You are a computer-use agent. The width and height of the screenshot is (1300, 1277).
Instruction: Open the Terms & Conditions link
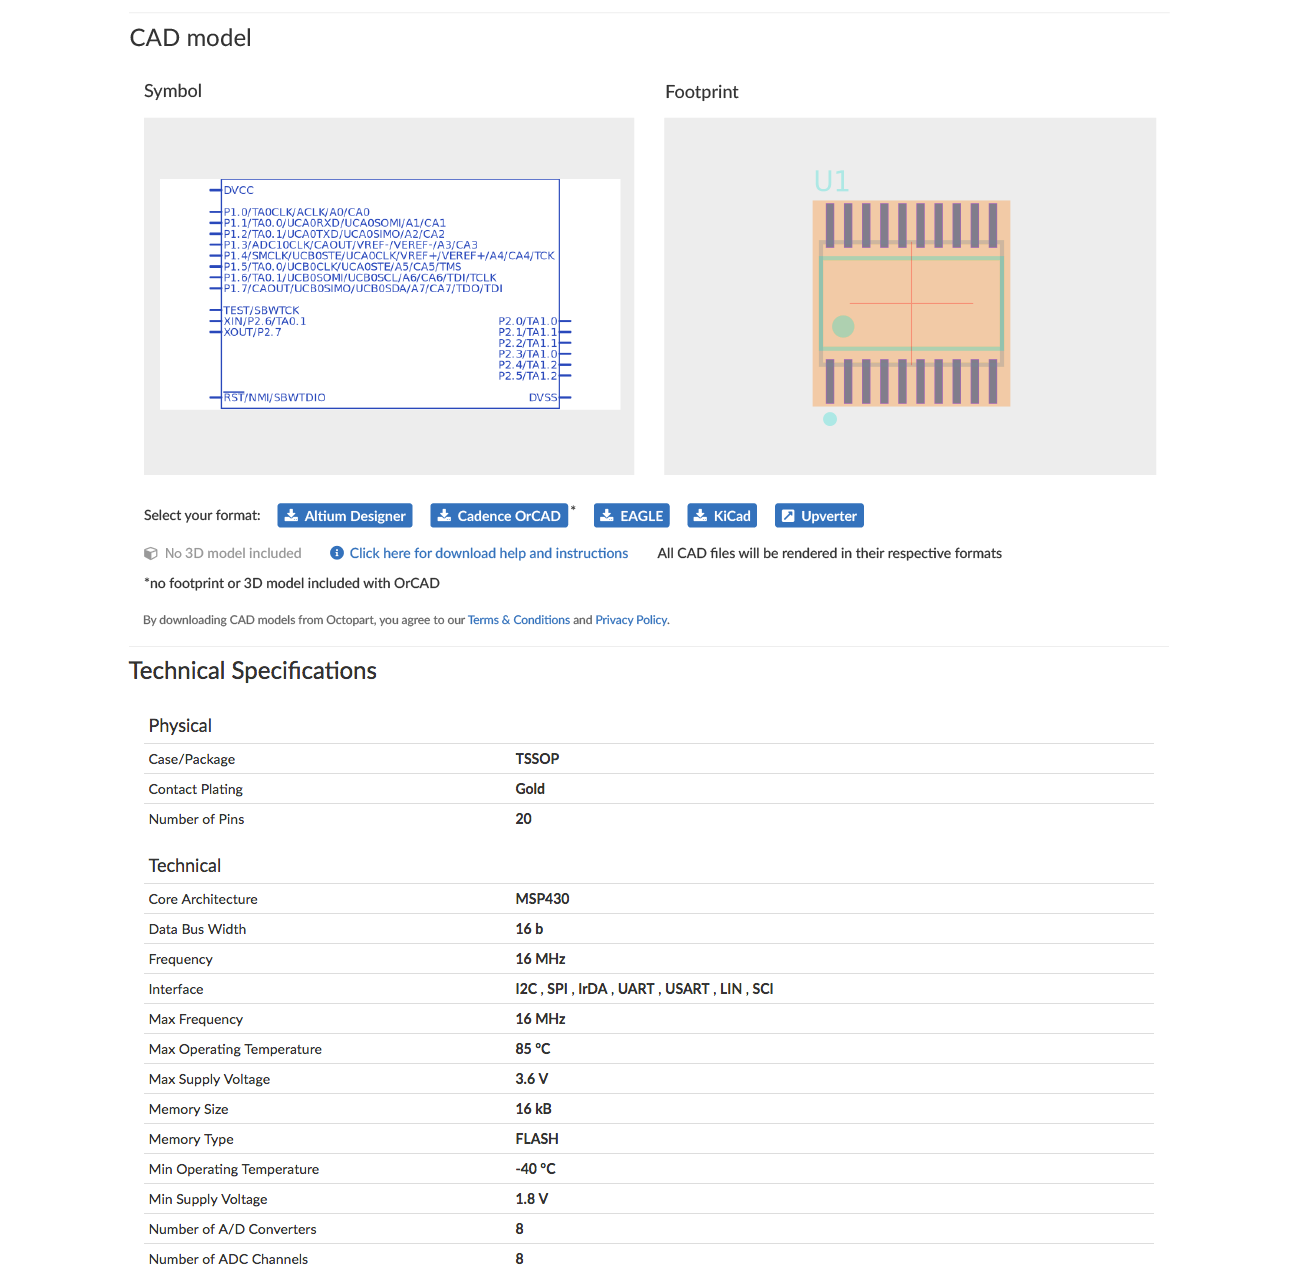click(x=518, y=620)
